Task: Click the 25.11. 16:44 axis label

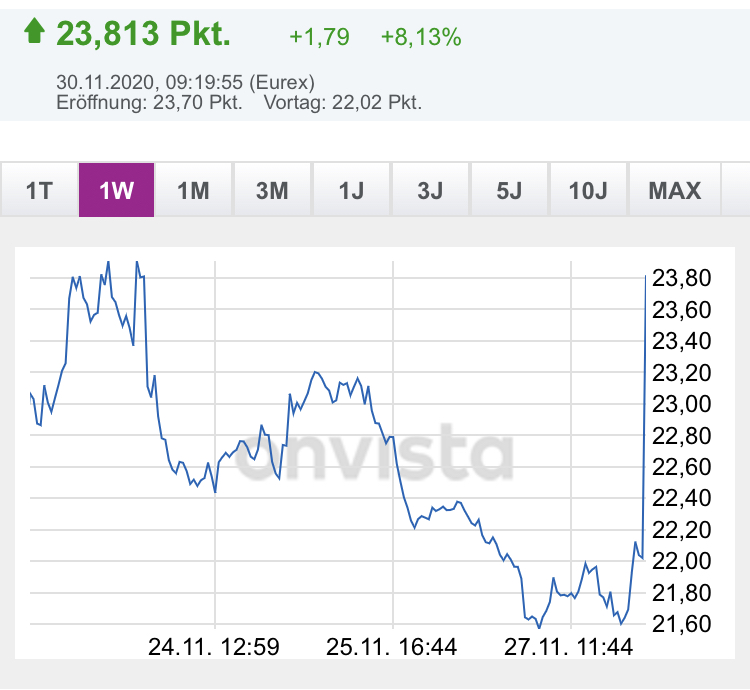Action: (391, 647)
